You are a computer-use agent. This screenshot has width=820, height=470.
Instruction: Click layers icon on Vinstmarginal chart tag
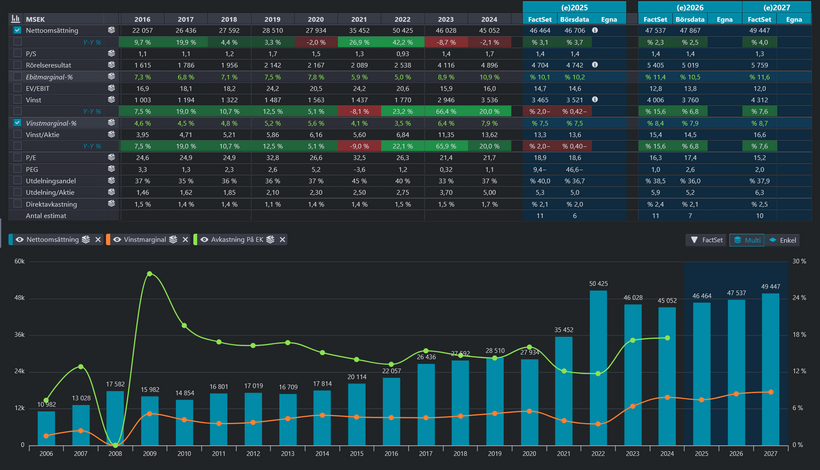(x=173, y=240)
